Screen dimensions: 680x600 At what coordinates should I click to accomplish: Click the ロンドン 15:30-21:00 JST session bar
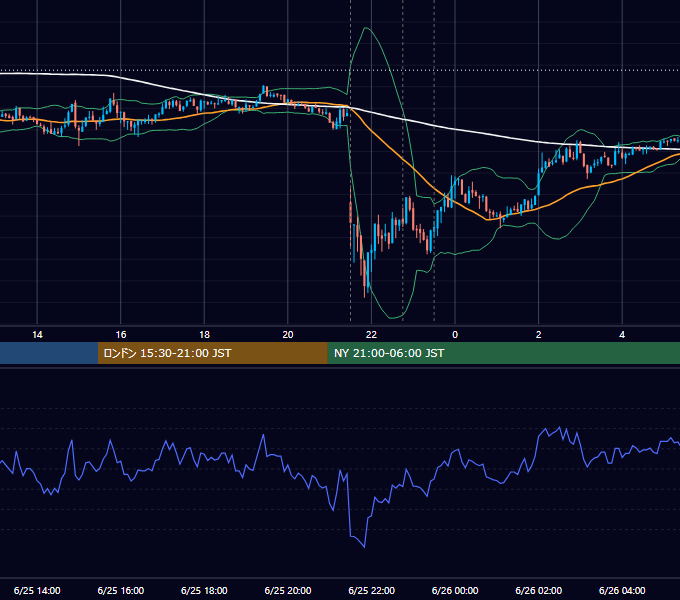click(x=212, y=353)
